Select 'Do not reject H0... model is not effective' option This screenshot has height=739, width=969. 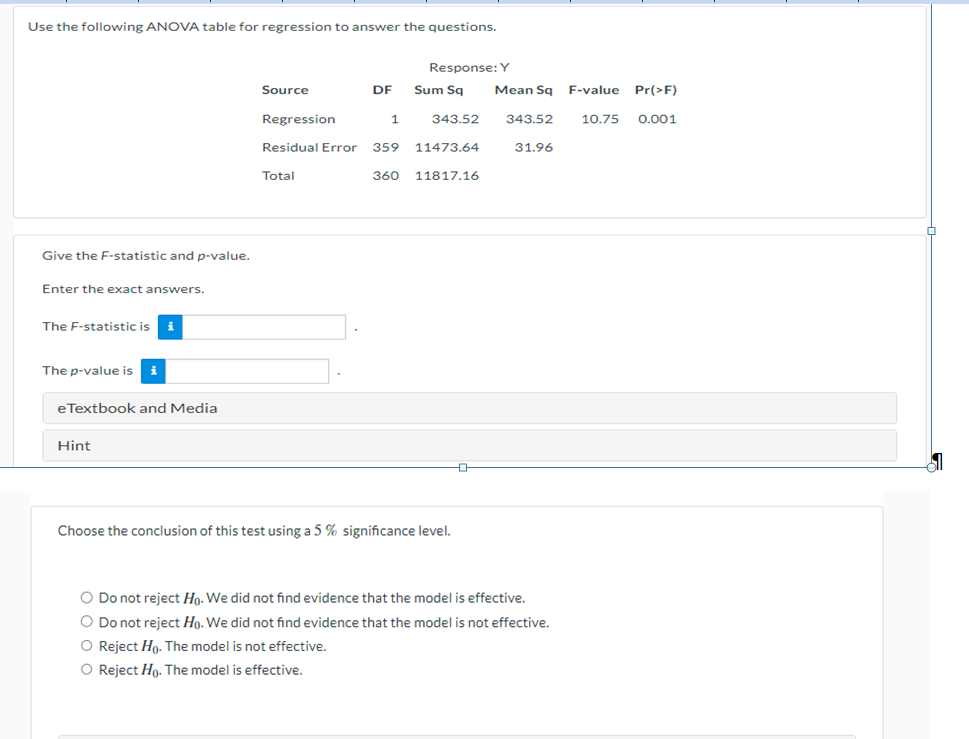[87, 622]
